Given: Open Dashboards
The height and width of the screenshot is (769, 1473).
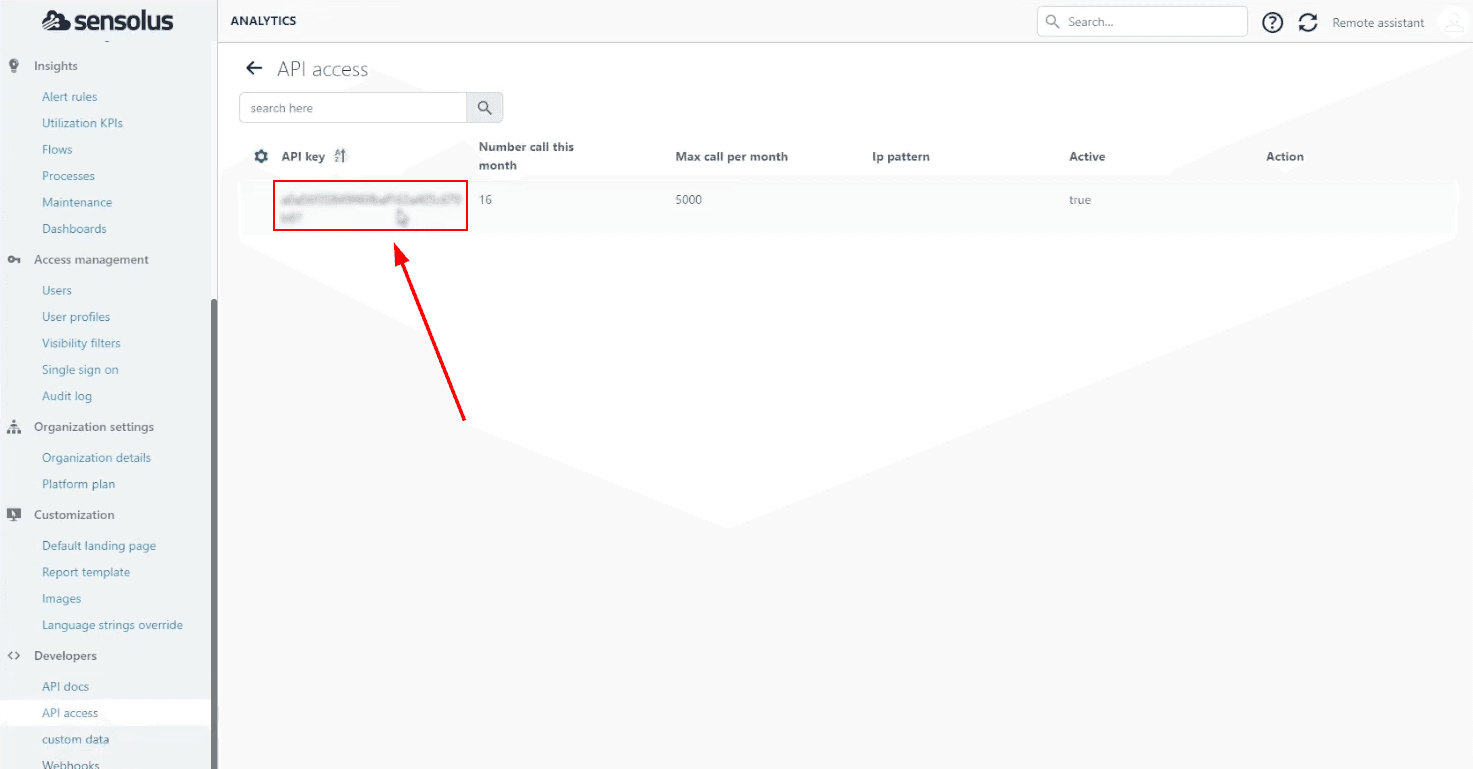Looking at the screenshot, I should (x=74, y=229).
